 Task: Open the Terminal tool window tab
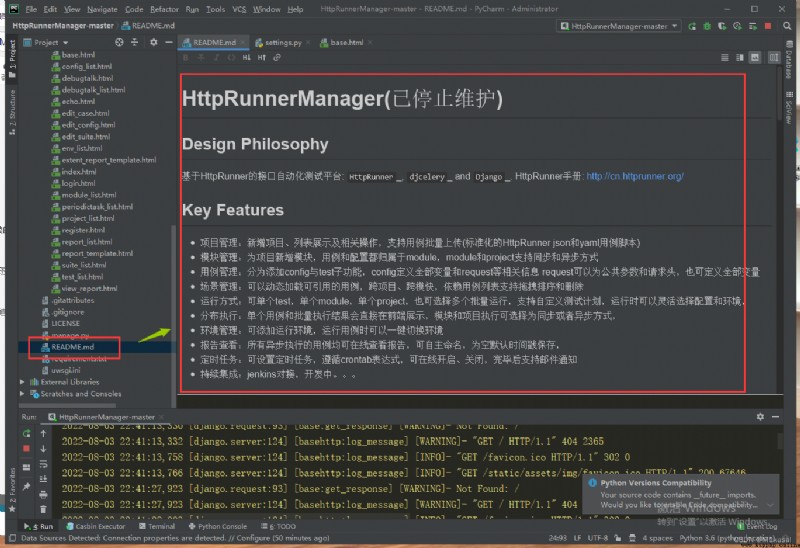click(157, 526)
